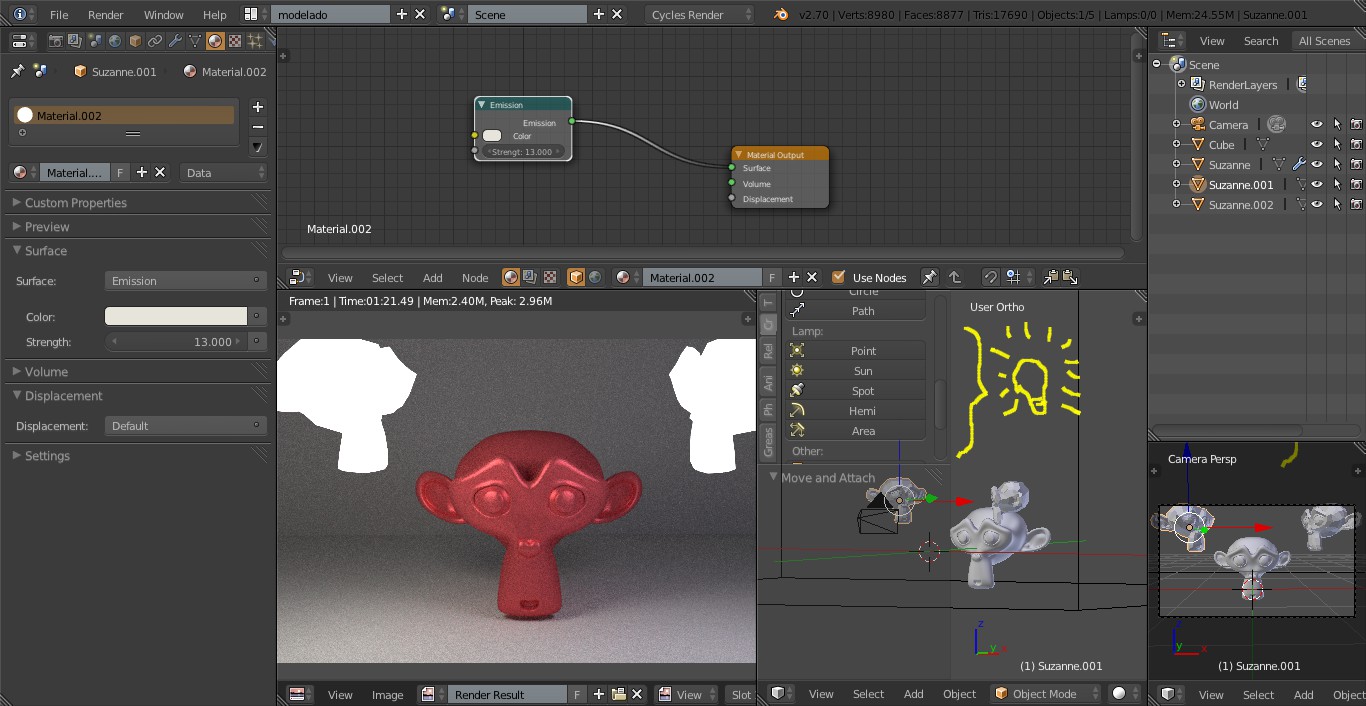Go to parent node tree arrow icon
The width and height of the screenshot is (1366, 706).
(x=955, y=277)
